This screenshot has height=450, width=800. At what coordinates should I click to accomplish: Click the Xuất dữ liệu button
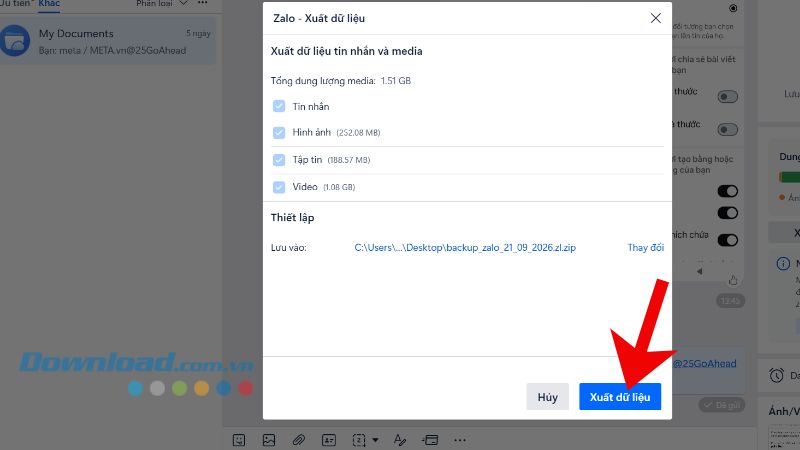tap(620, 396)
